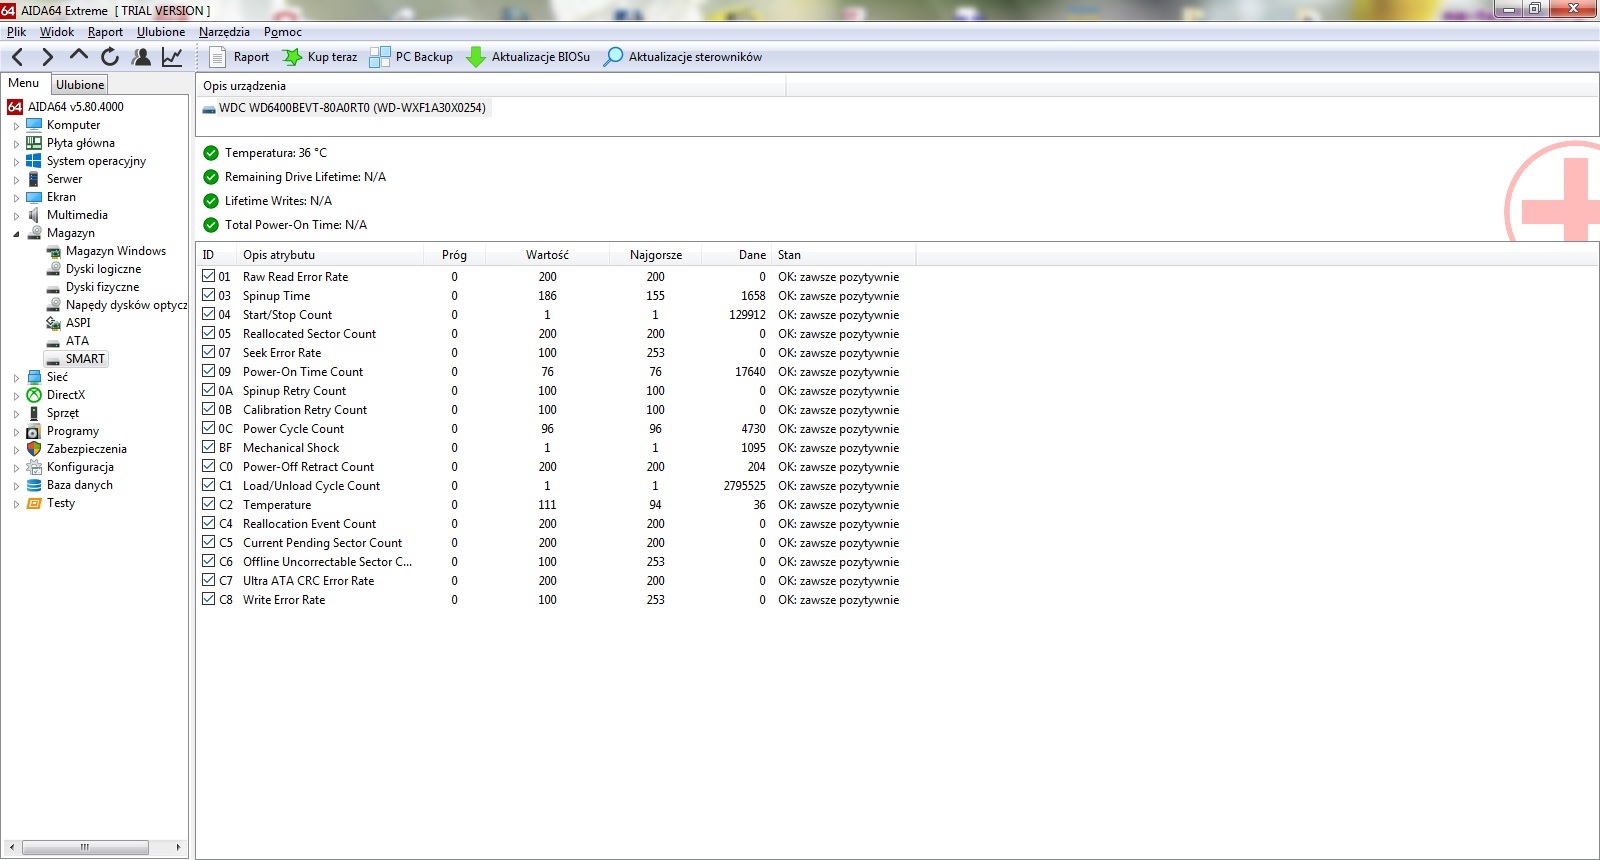Click the sidebar horizontal scrollbar thumb
Screen dimensions: 1600x860
tap(85, 847)
